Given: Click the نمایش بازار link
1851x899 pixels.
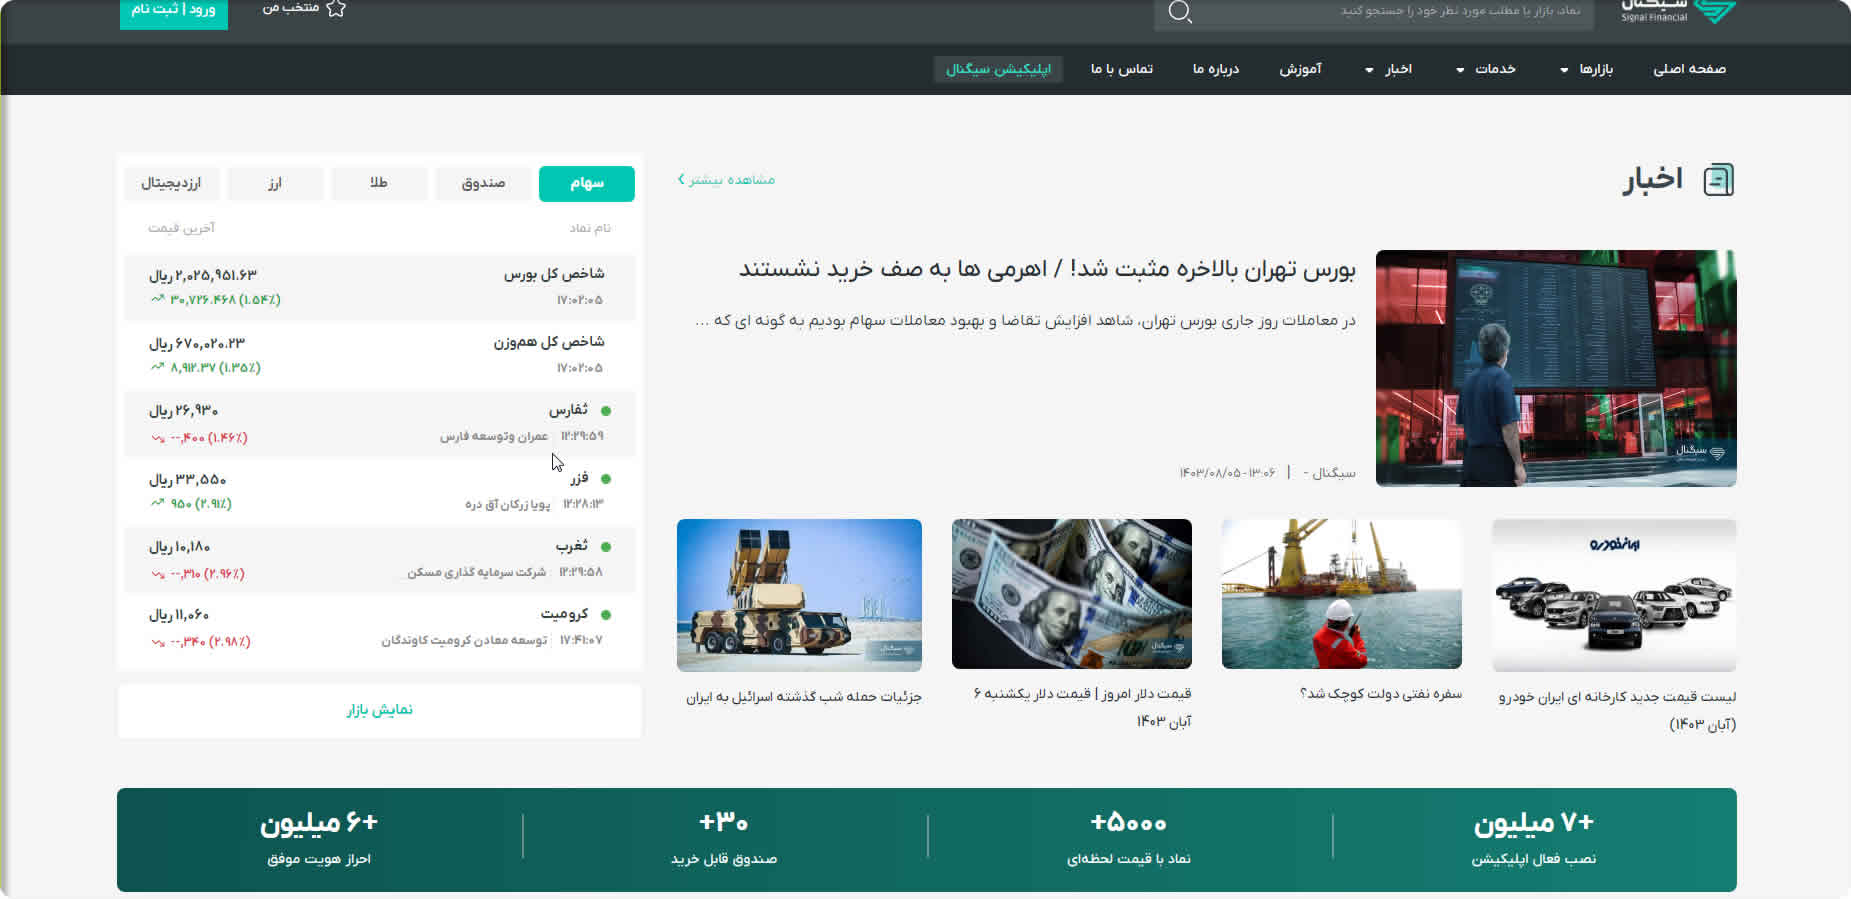Looking at the screenshot, I should [379, 710].
